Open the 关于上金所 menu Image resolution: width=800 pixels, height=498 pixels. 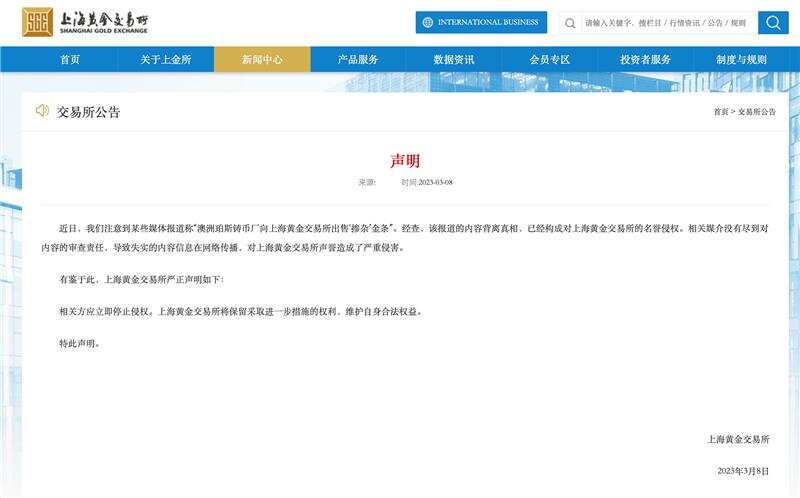[166, 59]
